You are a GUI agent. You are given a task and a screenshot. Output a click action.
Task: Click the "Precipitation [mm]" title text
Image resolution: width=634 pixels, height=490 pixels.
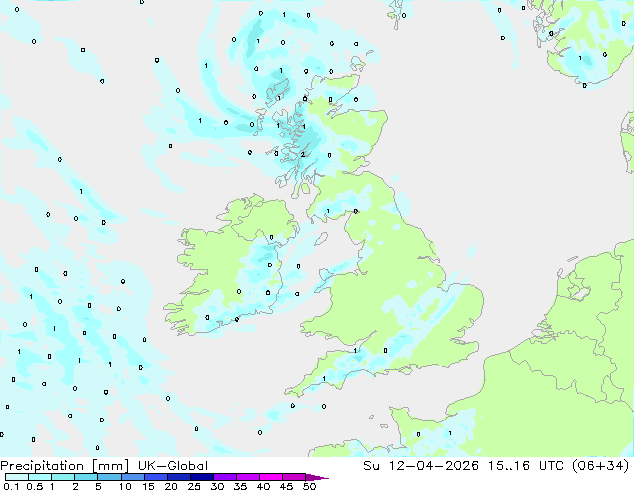64,466
